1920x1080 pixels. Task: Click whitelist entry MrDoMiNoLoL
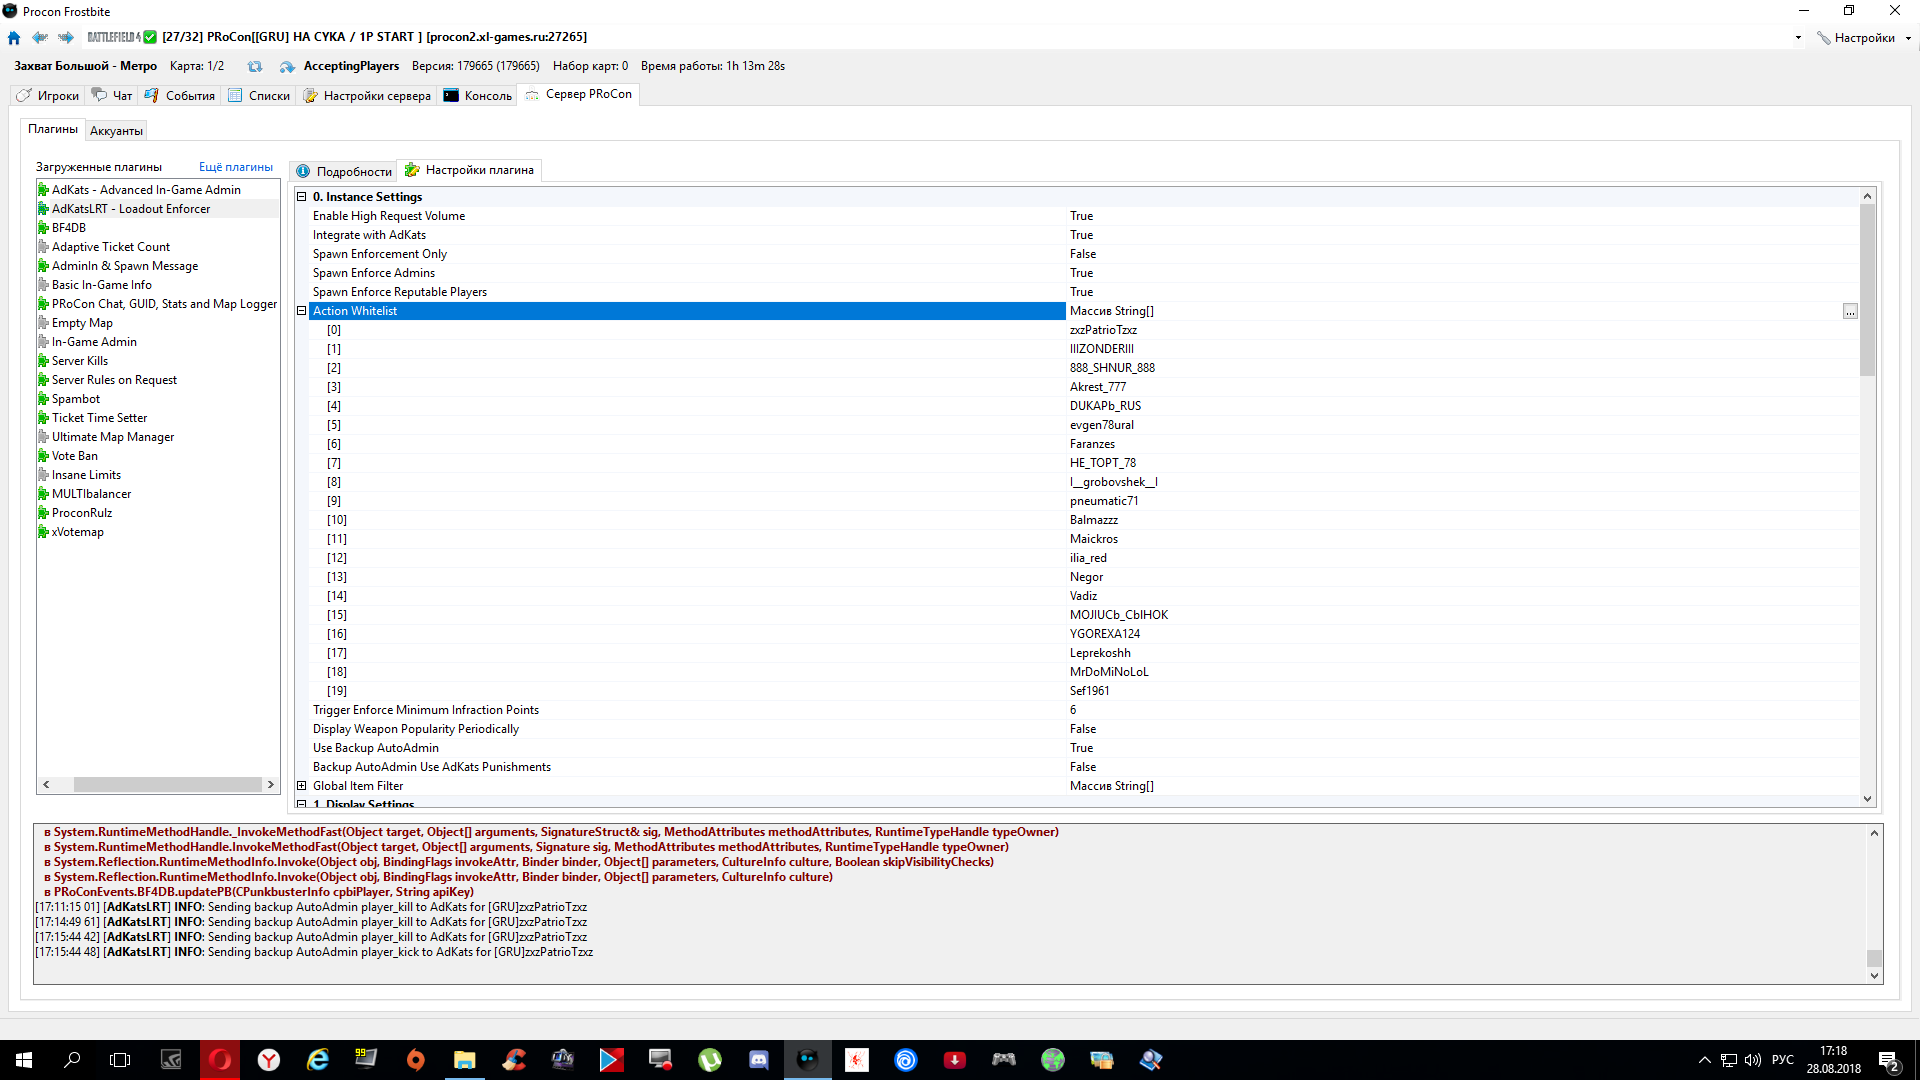tap(1109, 672)
